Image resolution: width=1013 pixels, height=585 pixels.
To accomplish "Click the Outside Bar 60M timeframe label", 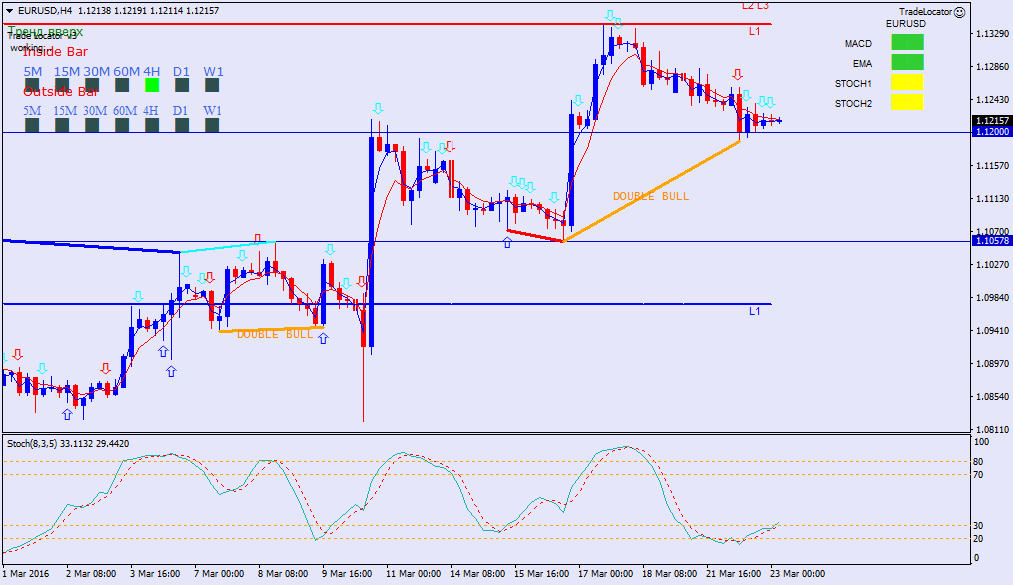I will [125, 111].
